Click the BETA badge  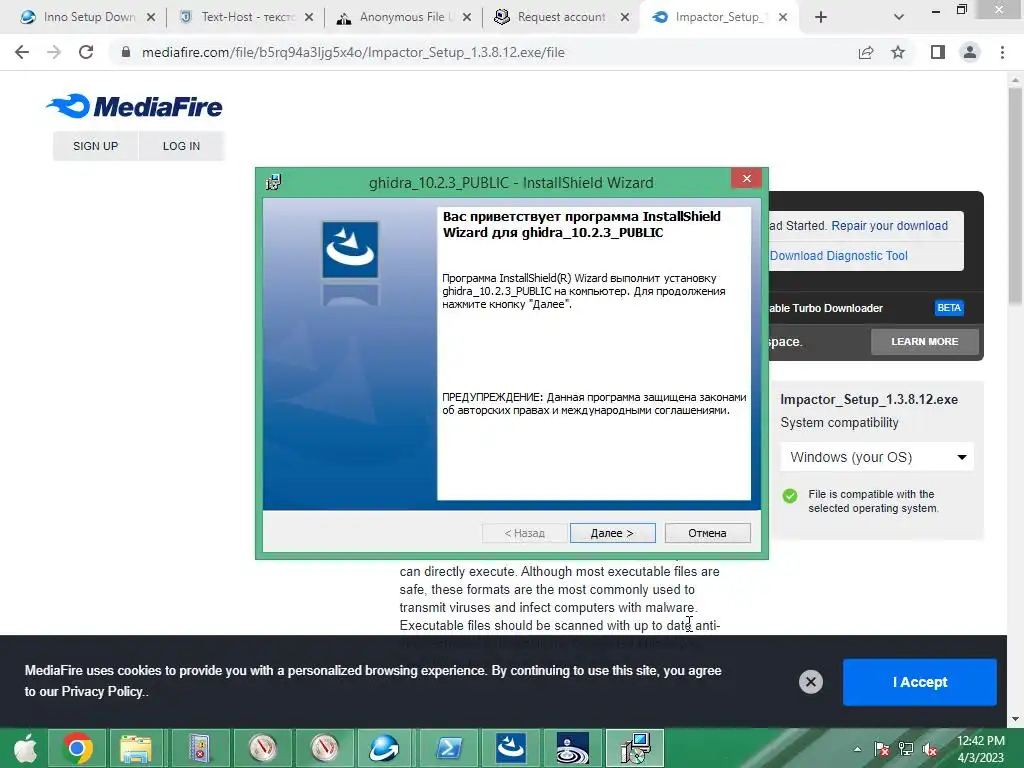[x=949, y=308]
